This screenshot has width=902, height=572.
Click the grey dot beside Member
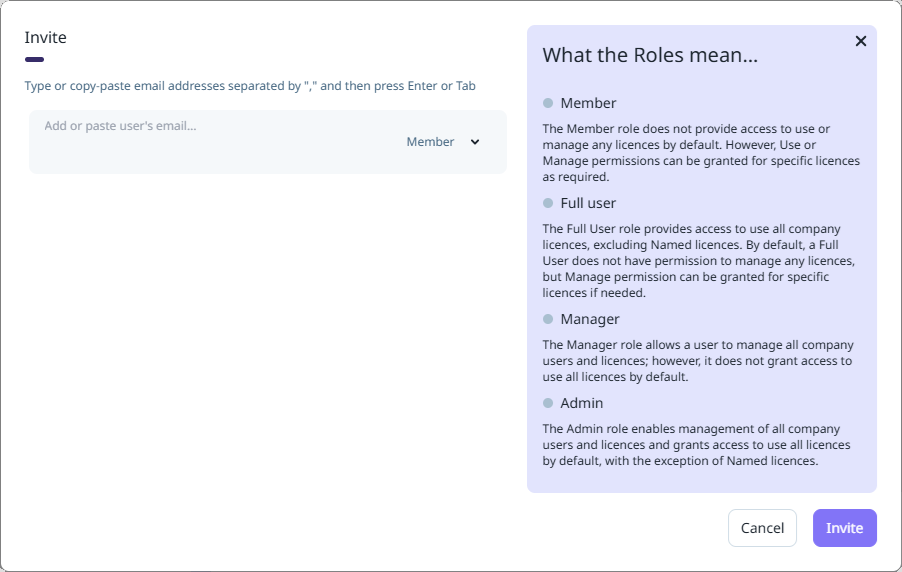coord(548,103)
